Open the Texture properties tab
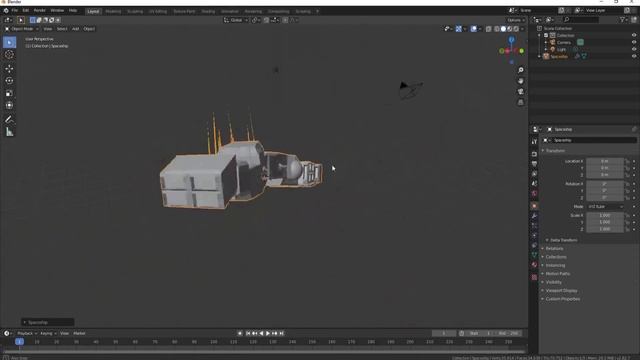Image resolution: width=640 pixels, height=360 pixels. pos(534,277)
